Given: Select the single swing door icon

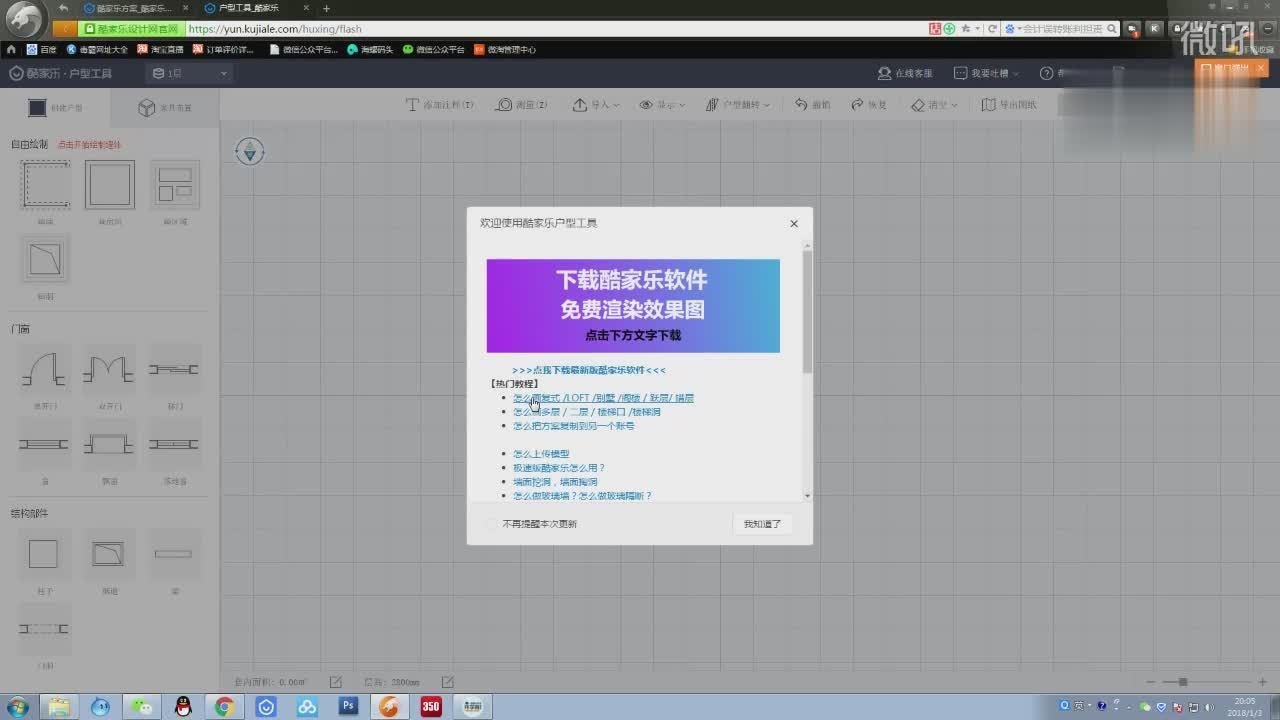Looking at the screenshot, I should (x=45, y=370).
